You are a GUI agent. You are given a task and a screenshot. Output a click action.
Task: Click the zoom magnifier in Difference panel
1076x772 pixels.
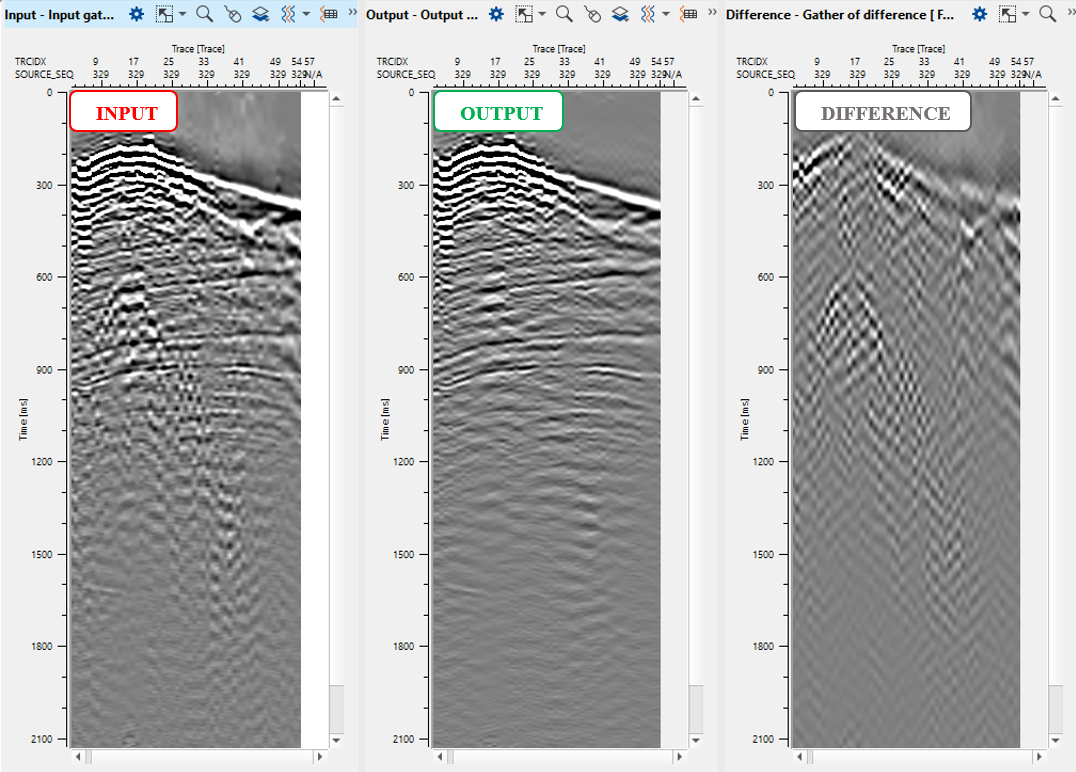point(1047,14)
